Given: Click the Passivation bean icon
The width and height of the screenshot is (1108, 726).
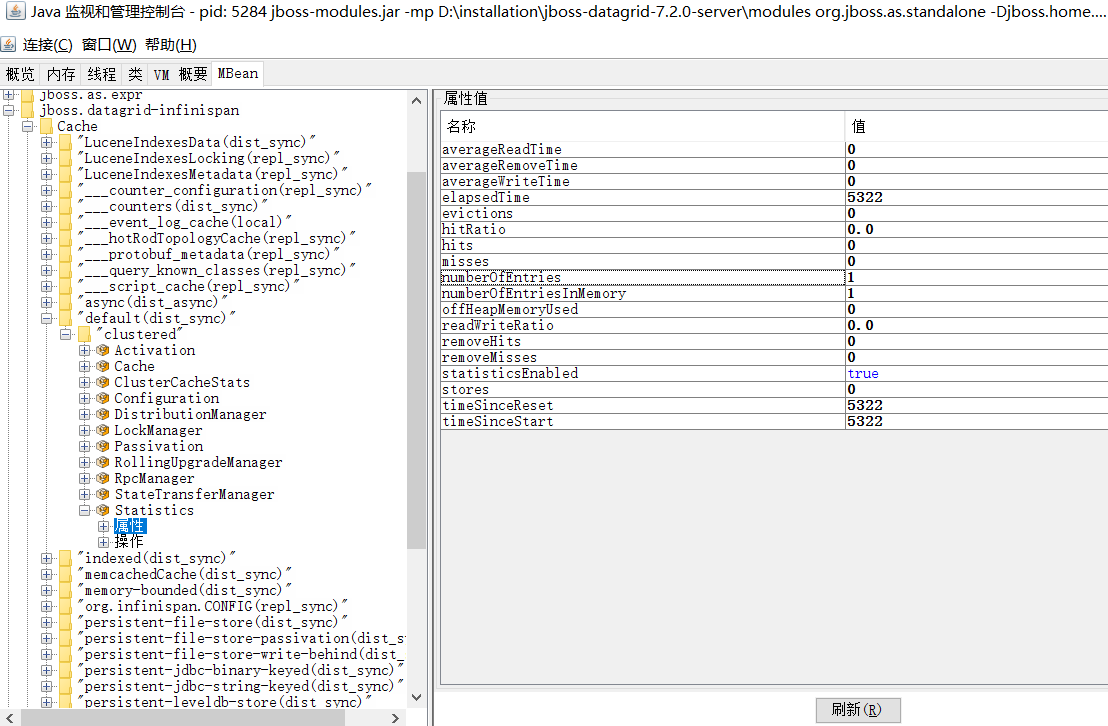Looking at the screenshot, I should click(102, 446).
